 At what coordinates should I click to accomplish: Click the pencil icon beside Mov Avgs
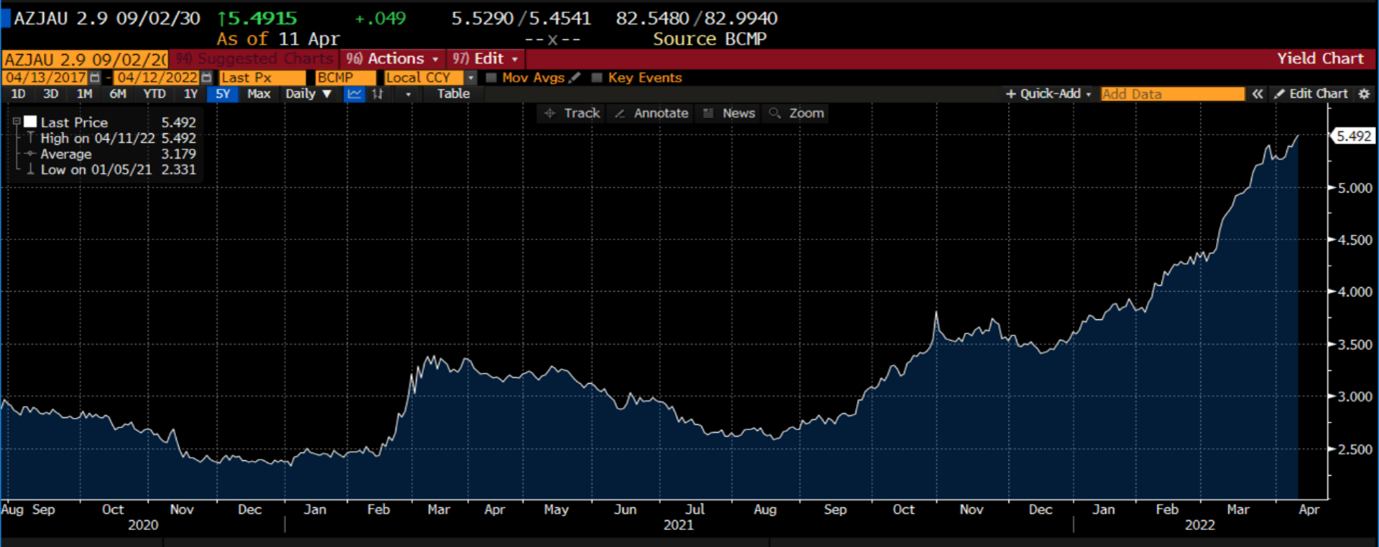(x=574, y=78)
